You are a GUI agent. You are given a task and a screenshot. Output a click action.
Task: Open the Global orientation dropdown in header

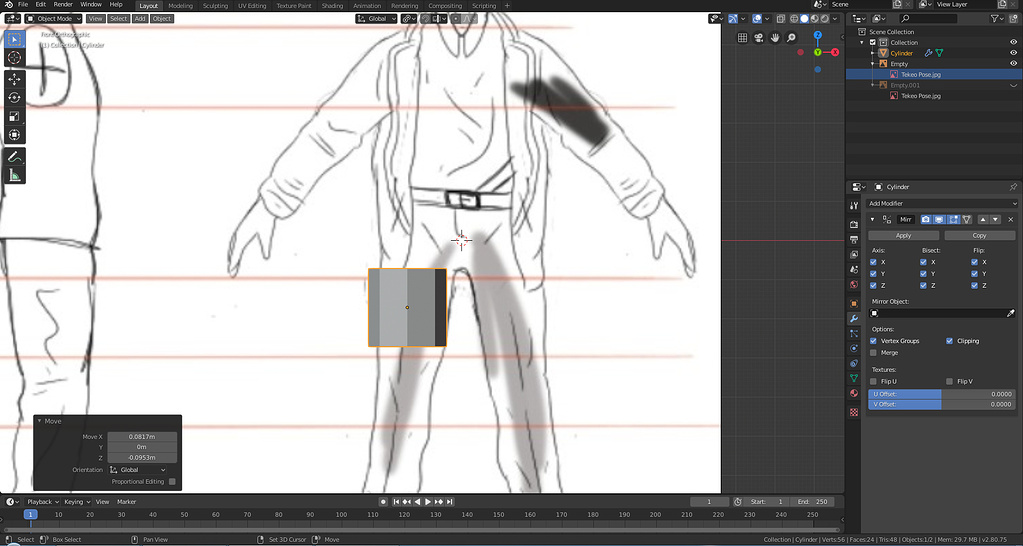(x=376, y=19)
